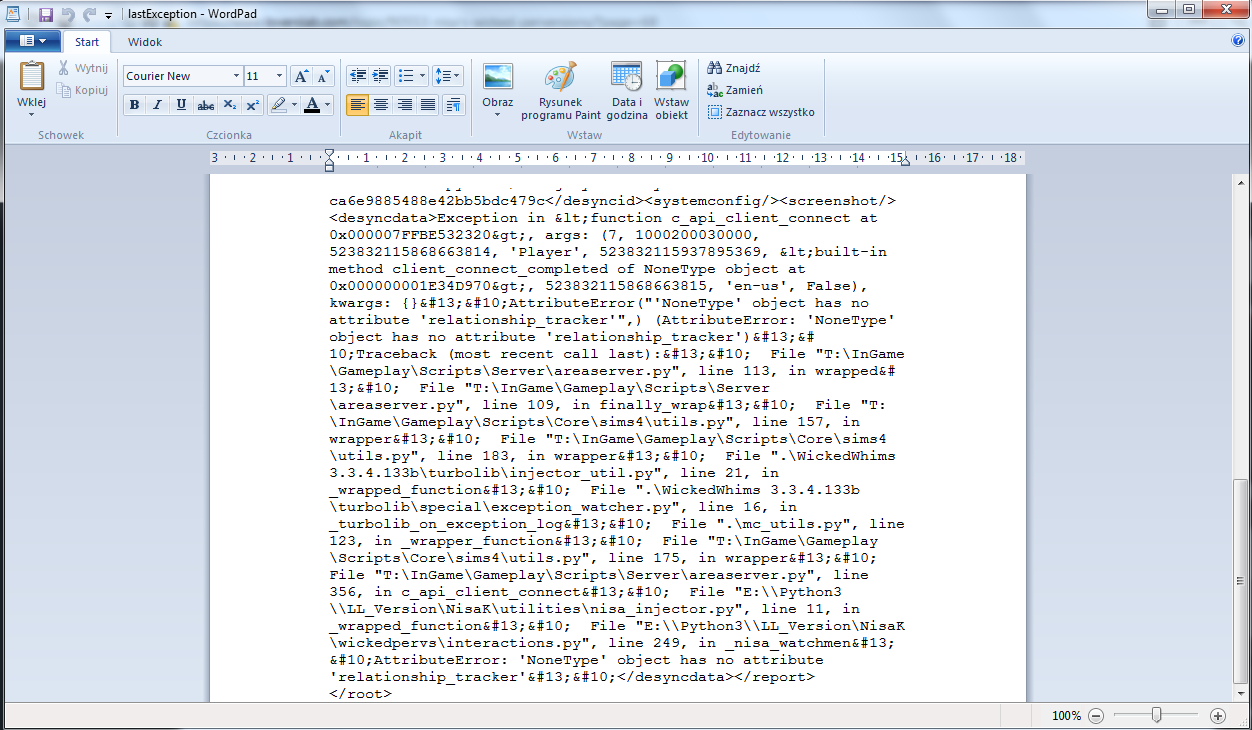Viewport: 1252px width, 730px height.
Task: Click the scrollbar down arrow
Action: 1241,692
